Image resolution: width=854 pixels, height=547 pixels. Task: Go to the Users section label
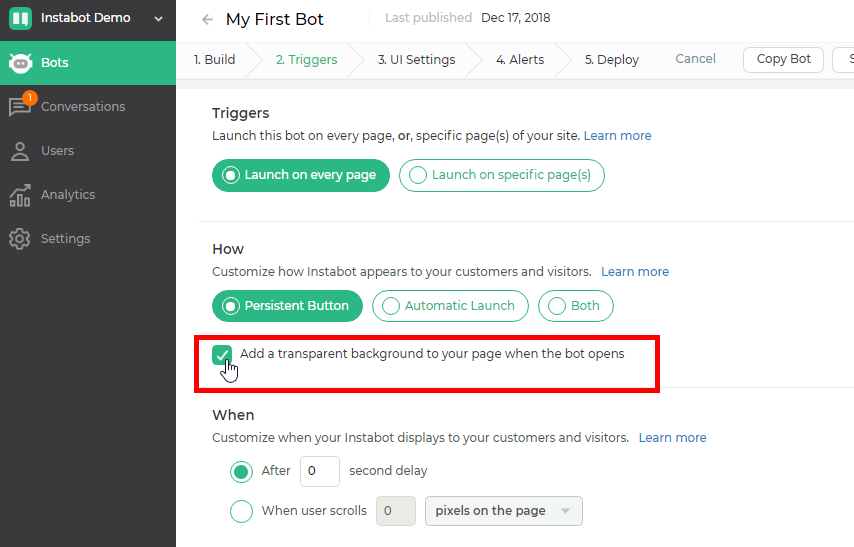pos(57,151)
